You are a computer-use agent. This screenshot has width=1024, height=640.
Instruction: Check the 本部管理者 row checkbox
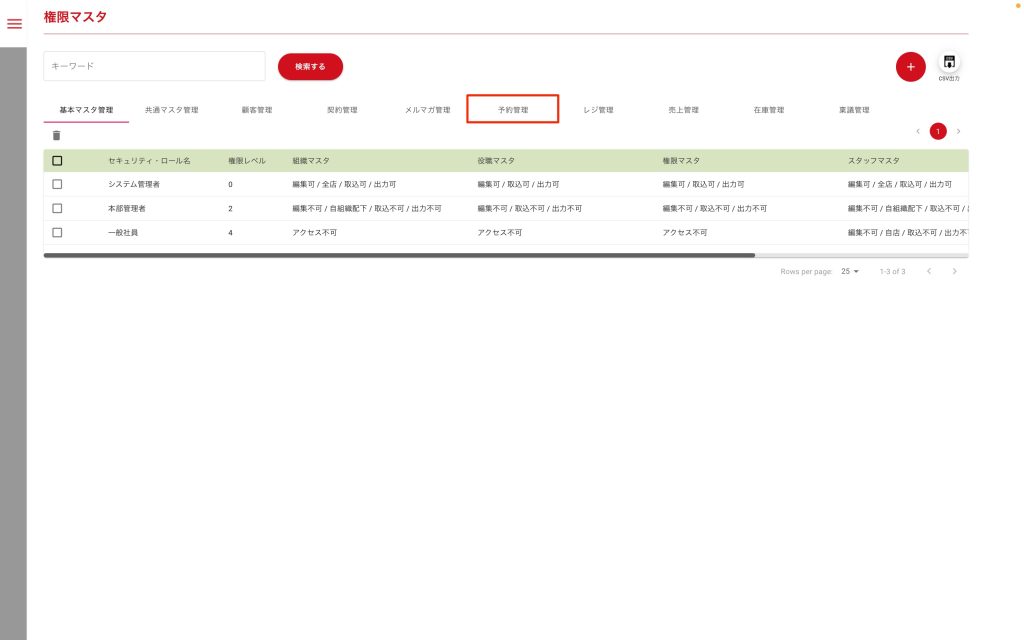click(57, 208)
